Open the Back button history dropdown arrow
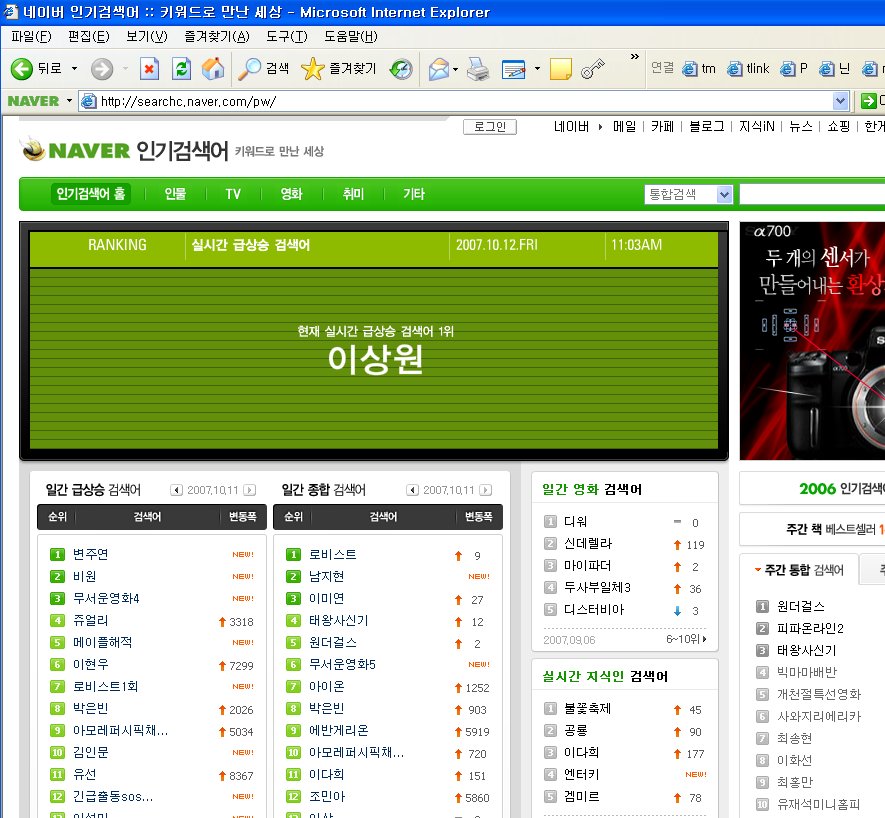Image resolution: width=885 pixels, height=818 pixels. click(74, 69)
